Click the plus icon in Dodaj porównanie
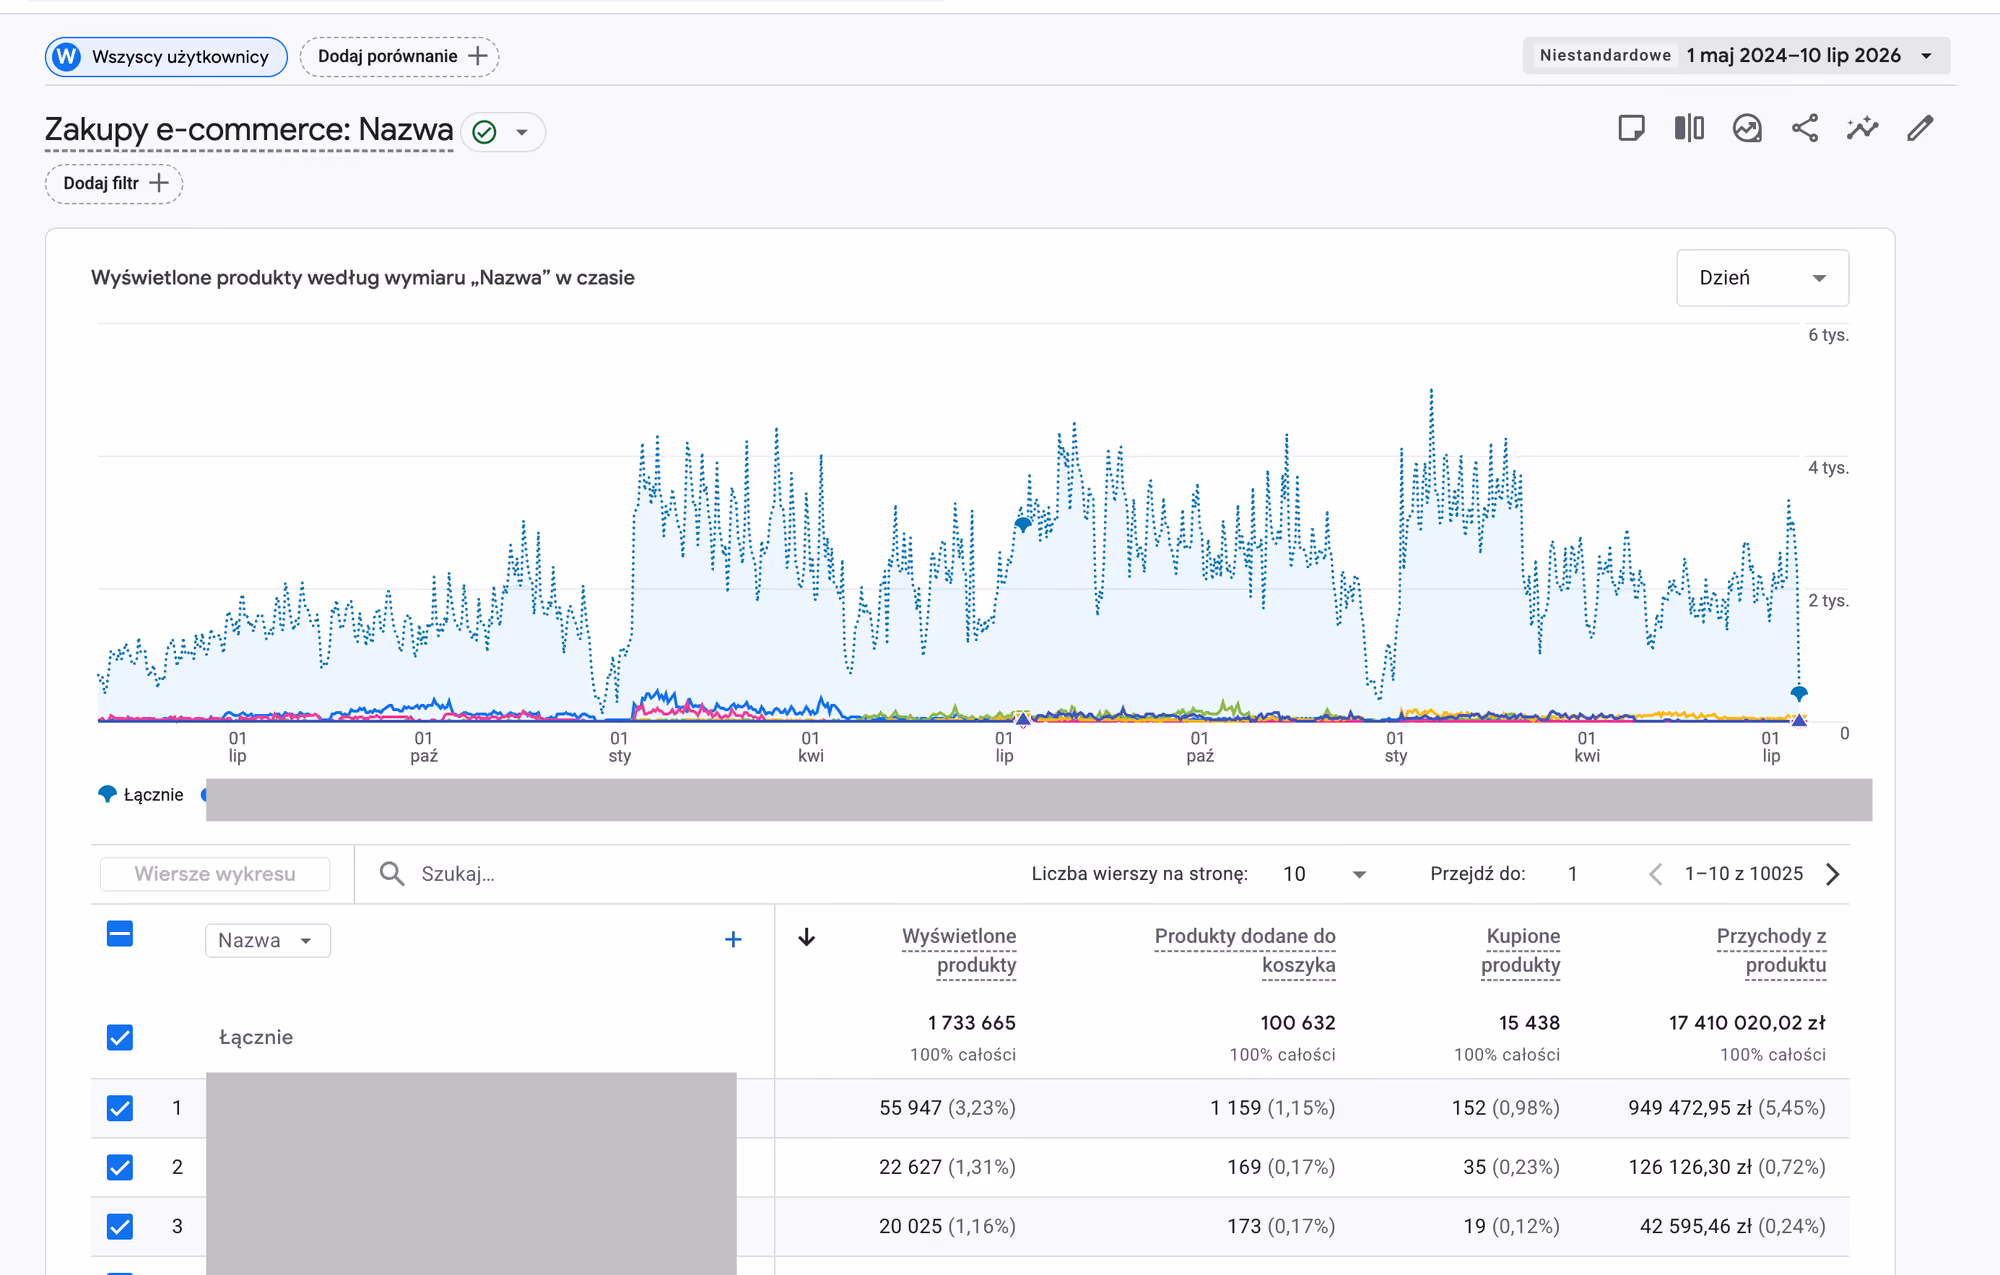2000x1275 pixels. (478, 56)
